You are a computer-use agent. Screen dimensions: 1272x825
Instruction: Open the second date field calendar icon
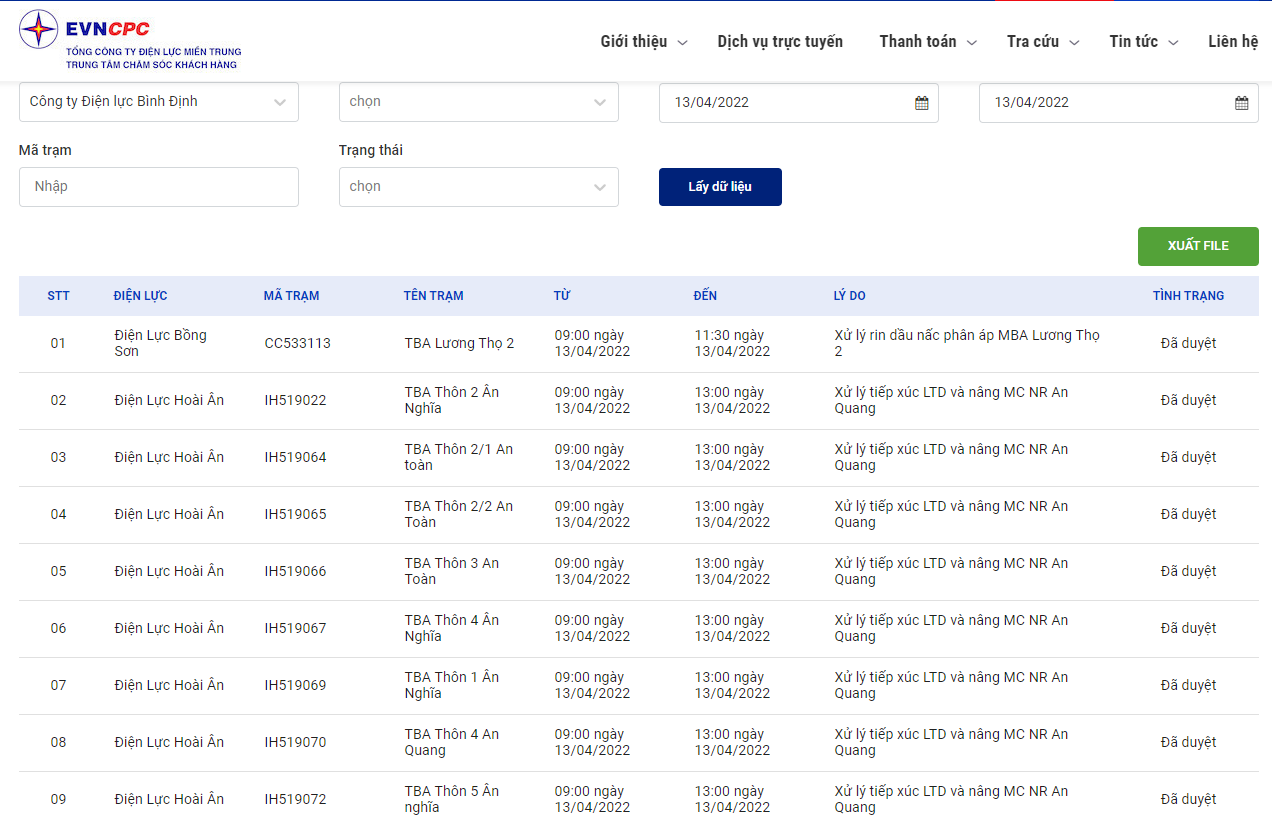[x=1242, y=102]
